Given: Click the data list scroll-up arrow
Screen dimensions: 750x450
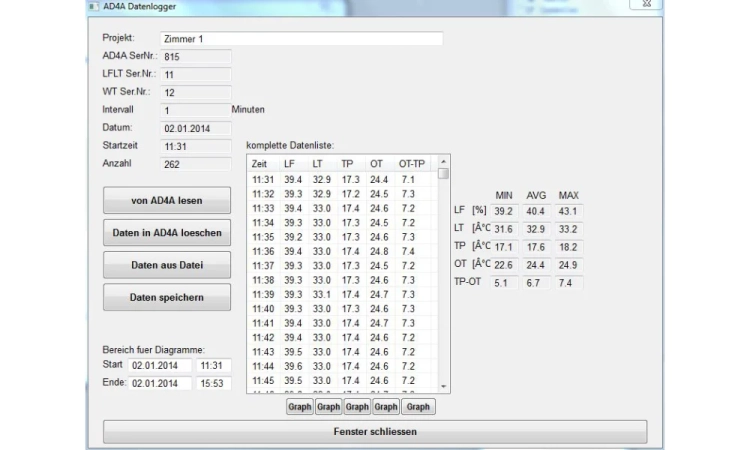Looking at the screenshot, I should point(443,161).
